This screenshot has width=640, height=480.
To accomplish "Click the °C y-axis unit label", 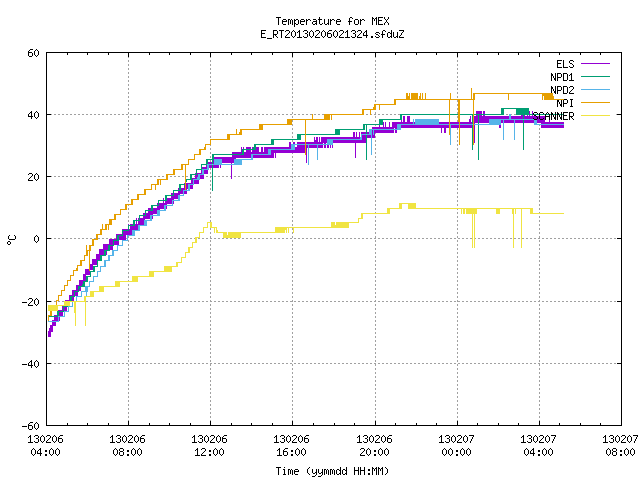I will [x=11, y=240].
